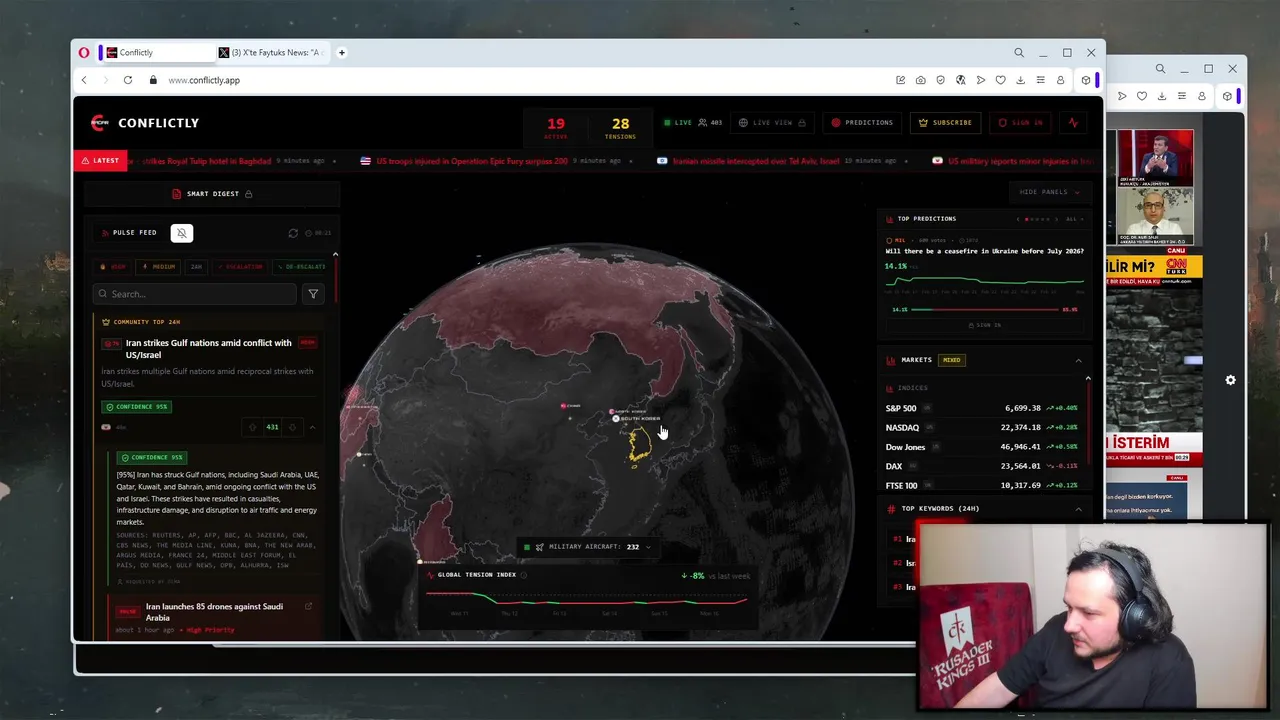Screen dimensions: 1280x720
Task: Click the heart icon in the background Opera window
Action: point(1142,96)
